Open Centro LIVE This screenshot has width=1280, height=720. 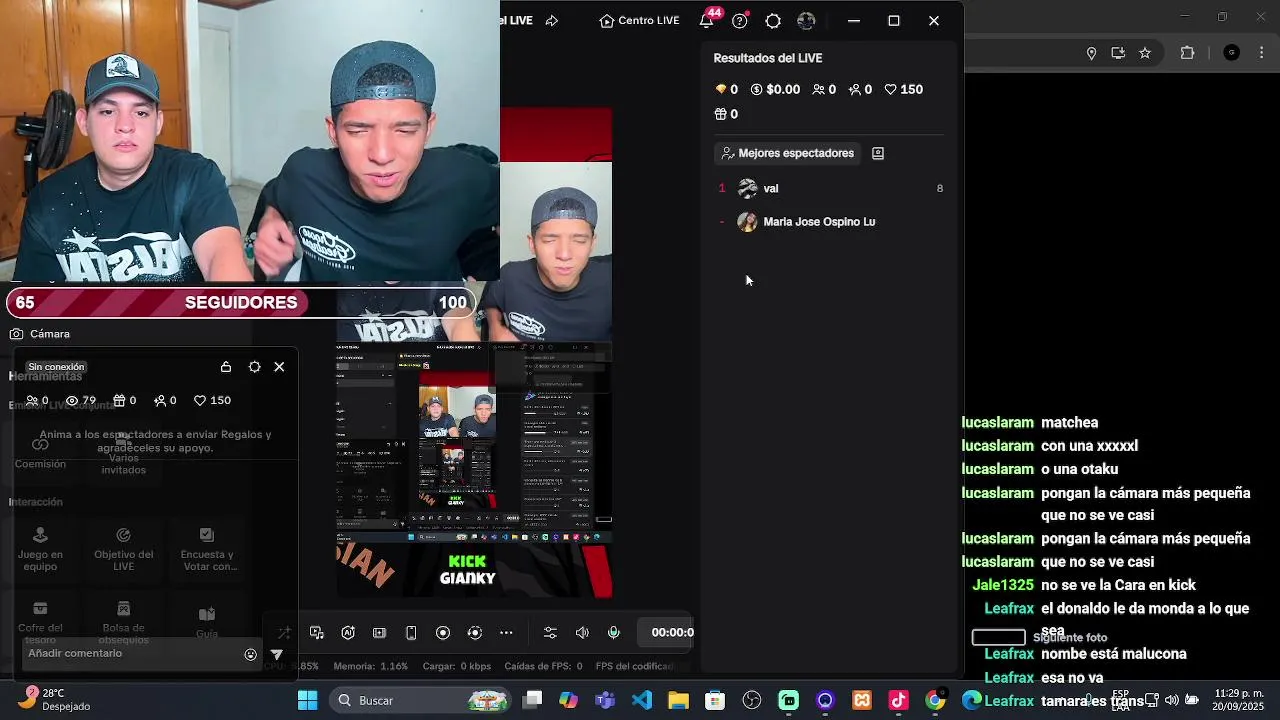pos(639,20)
